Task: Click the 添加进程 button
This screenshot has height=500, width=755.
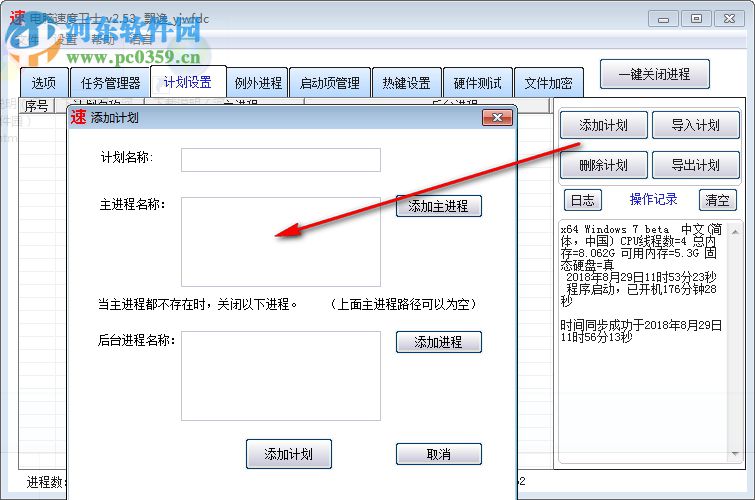Action: tap(439, 342)
